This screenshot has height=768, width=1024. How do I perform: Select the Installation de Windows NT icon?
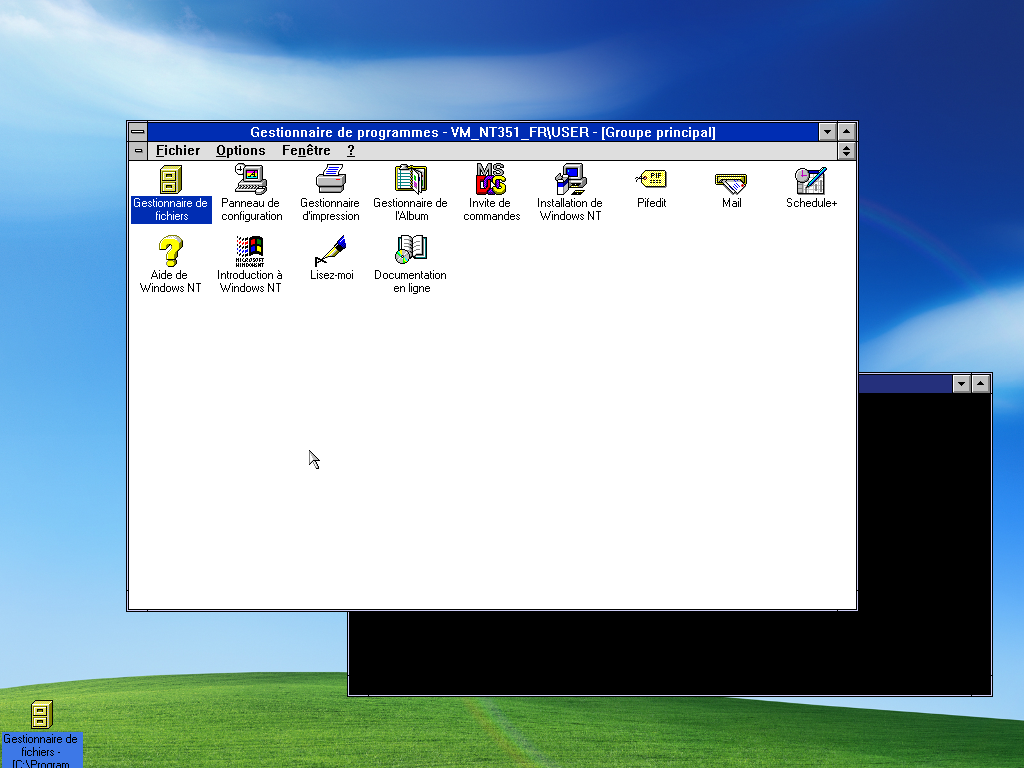pos(570,180)
